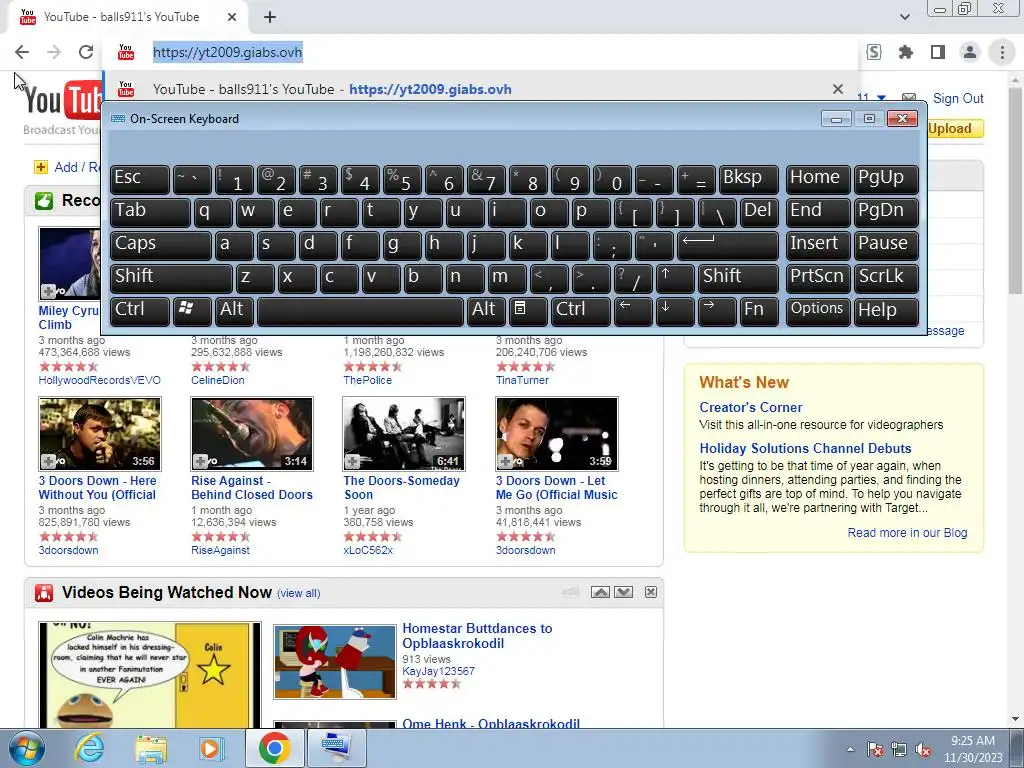Open Homestar Buttdances to Opblaaskrokodil title
Viewport: 1024px width, 768px height.
[477, 636]
